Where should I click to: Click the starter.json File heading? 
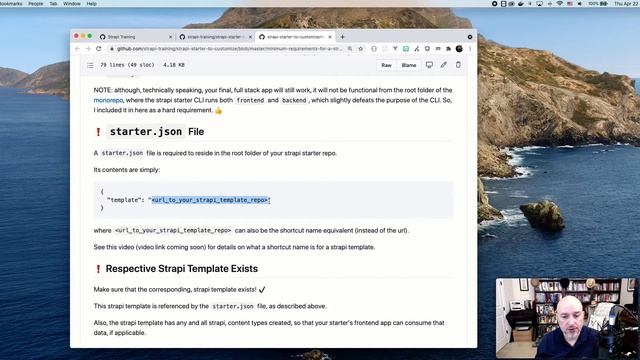tap(157, 132)
